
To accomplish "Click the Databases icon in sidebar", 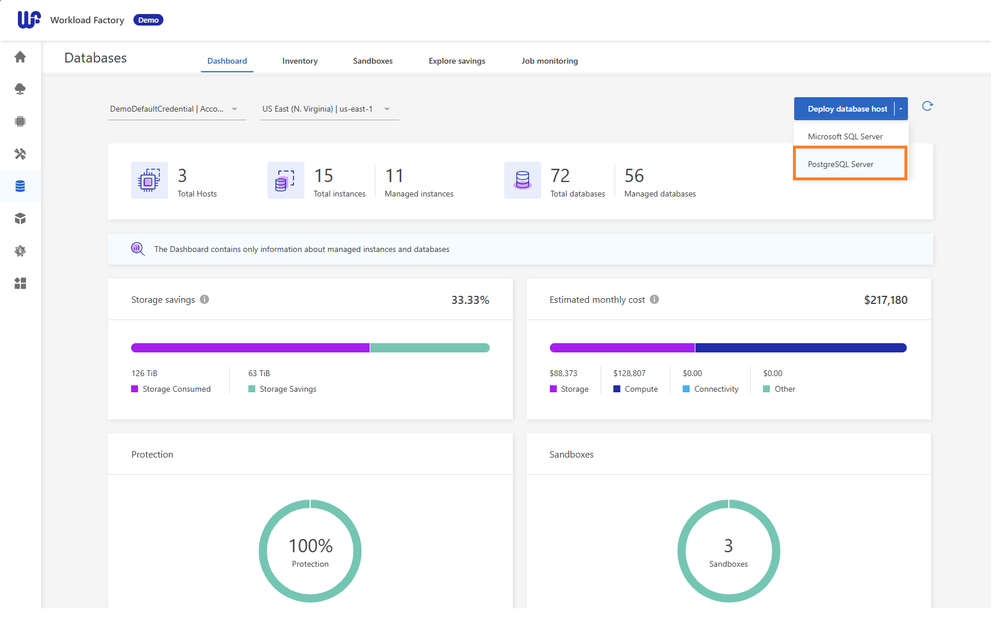I will pos(20,186).
